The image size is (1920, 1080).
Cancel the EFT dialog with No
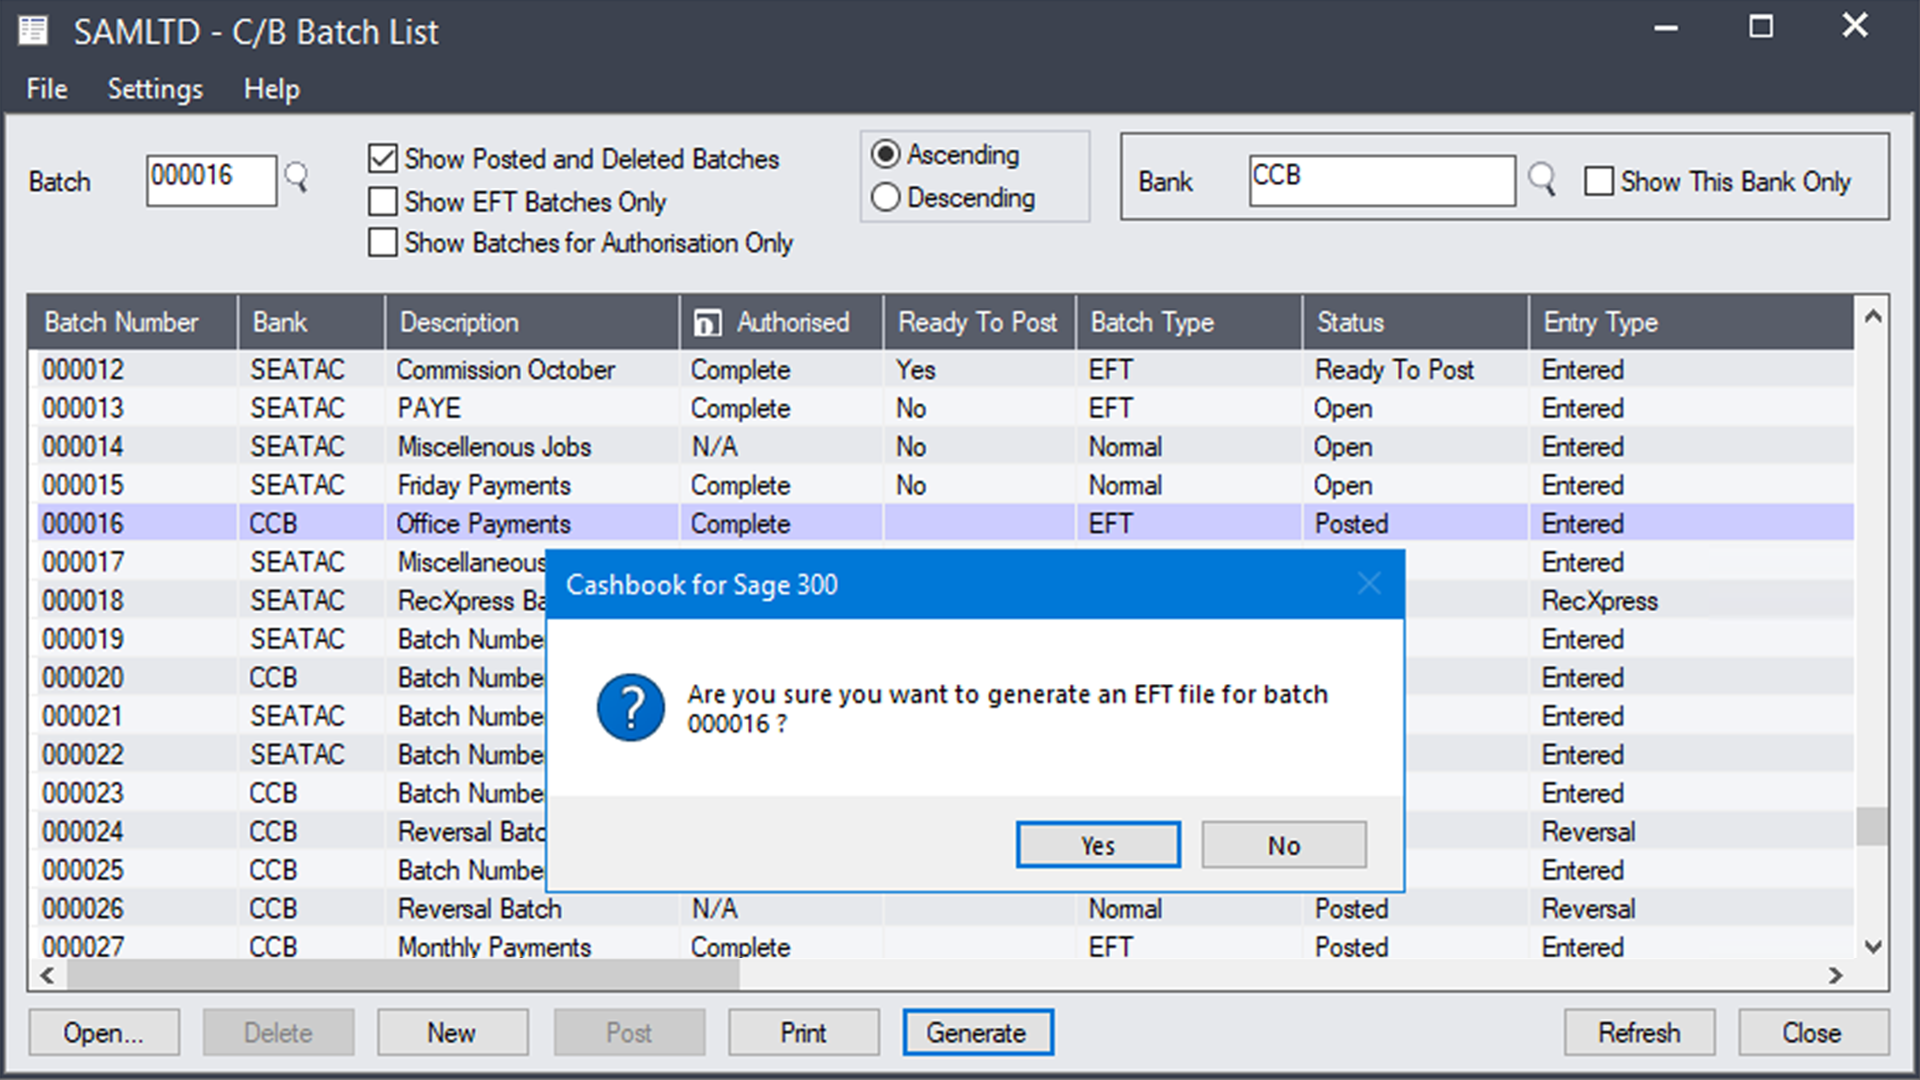pos(1283,845)
